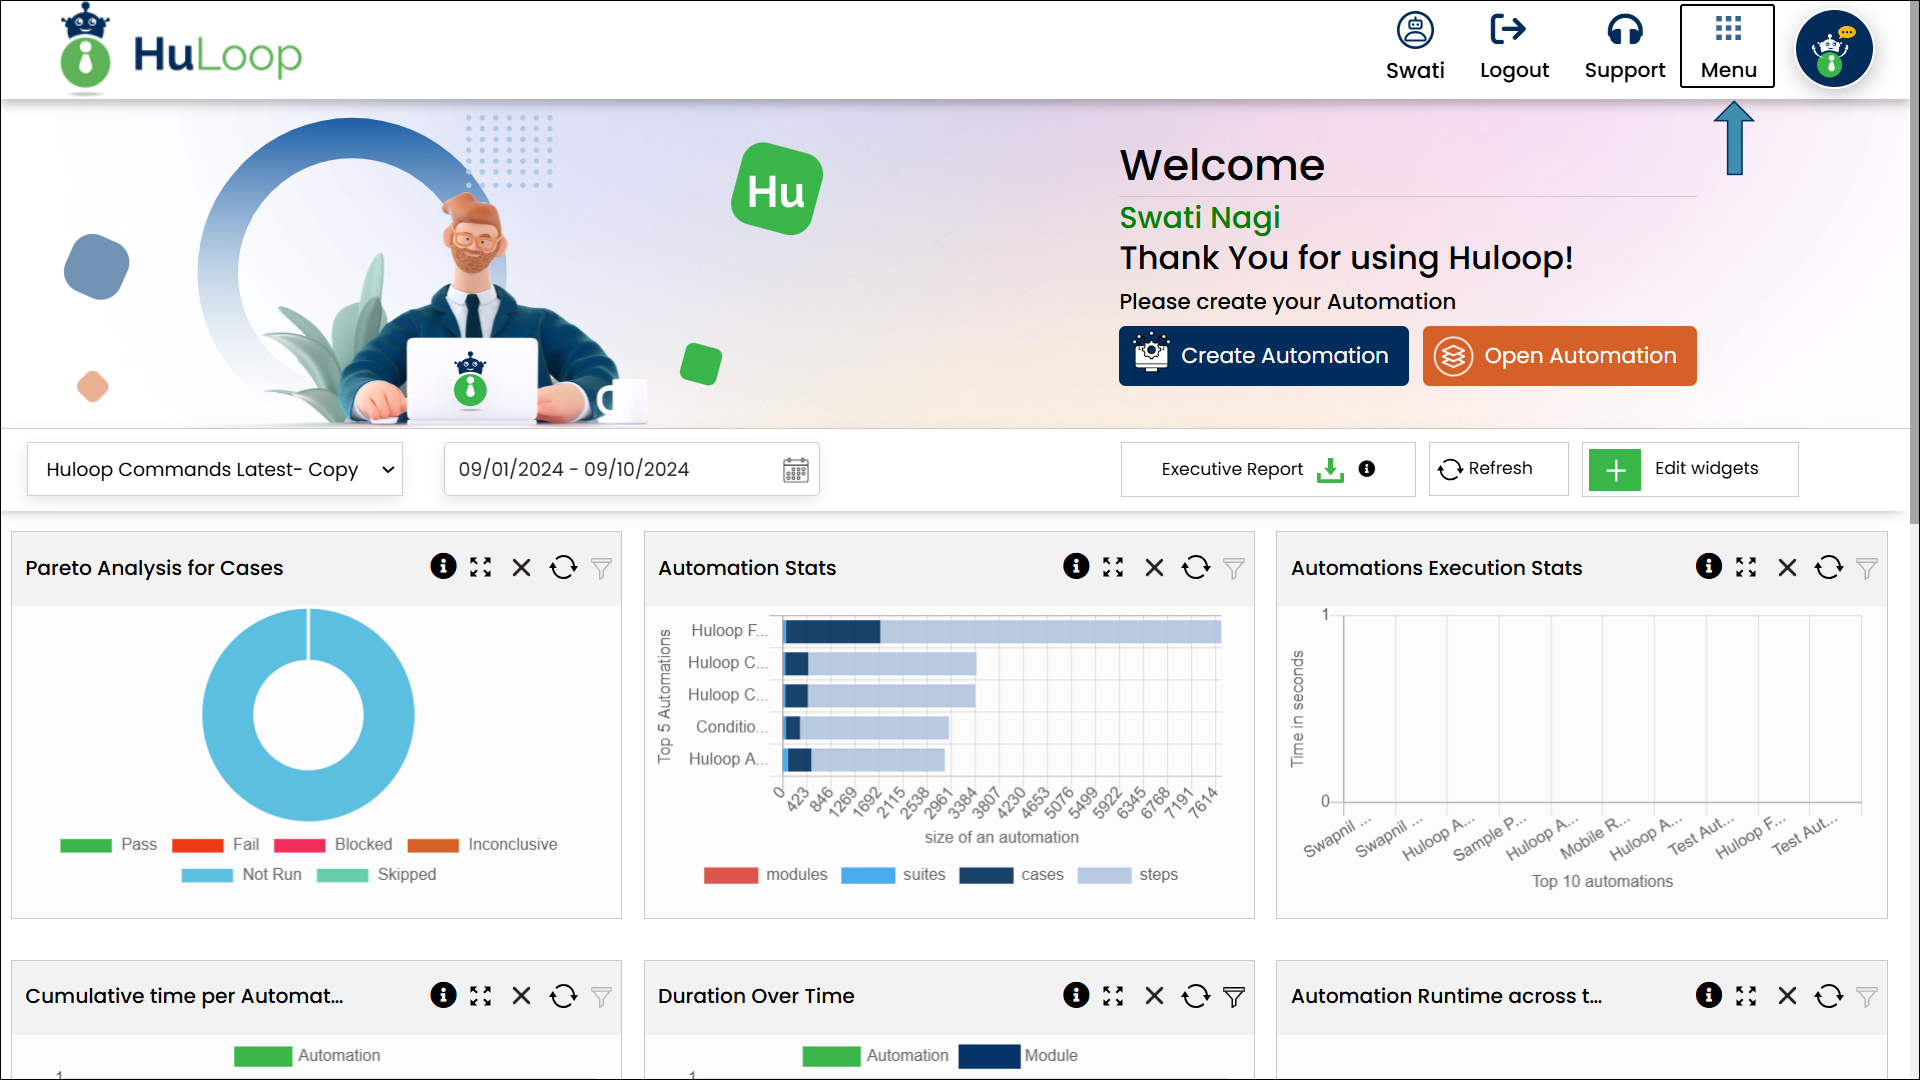Click Open Automation button
The height and width of the screenshot is (1080, 1920).
tap(1560, 356)
